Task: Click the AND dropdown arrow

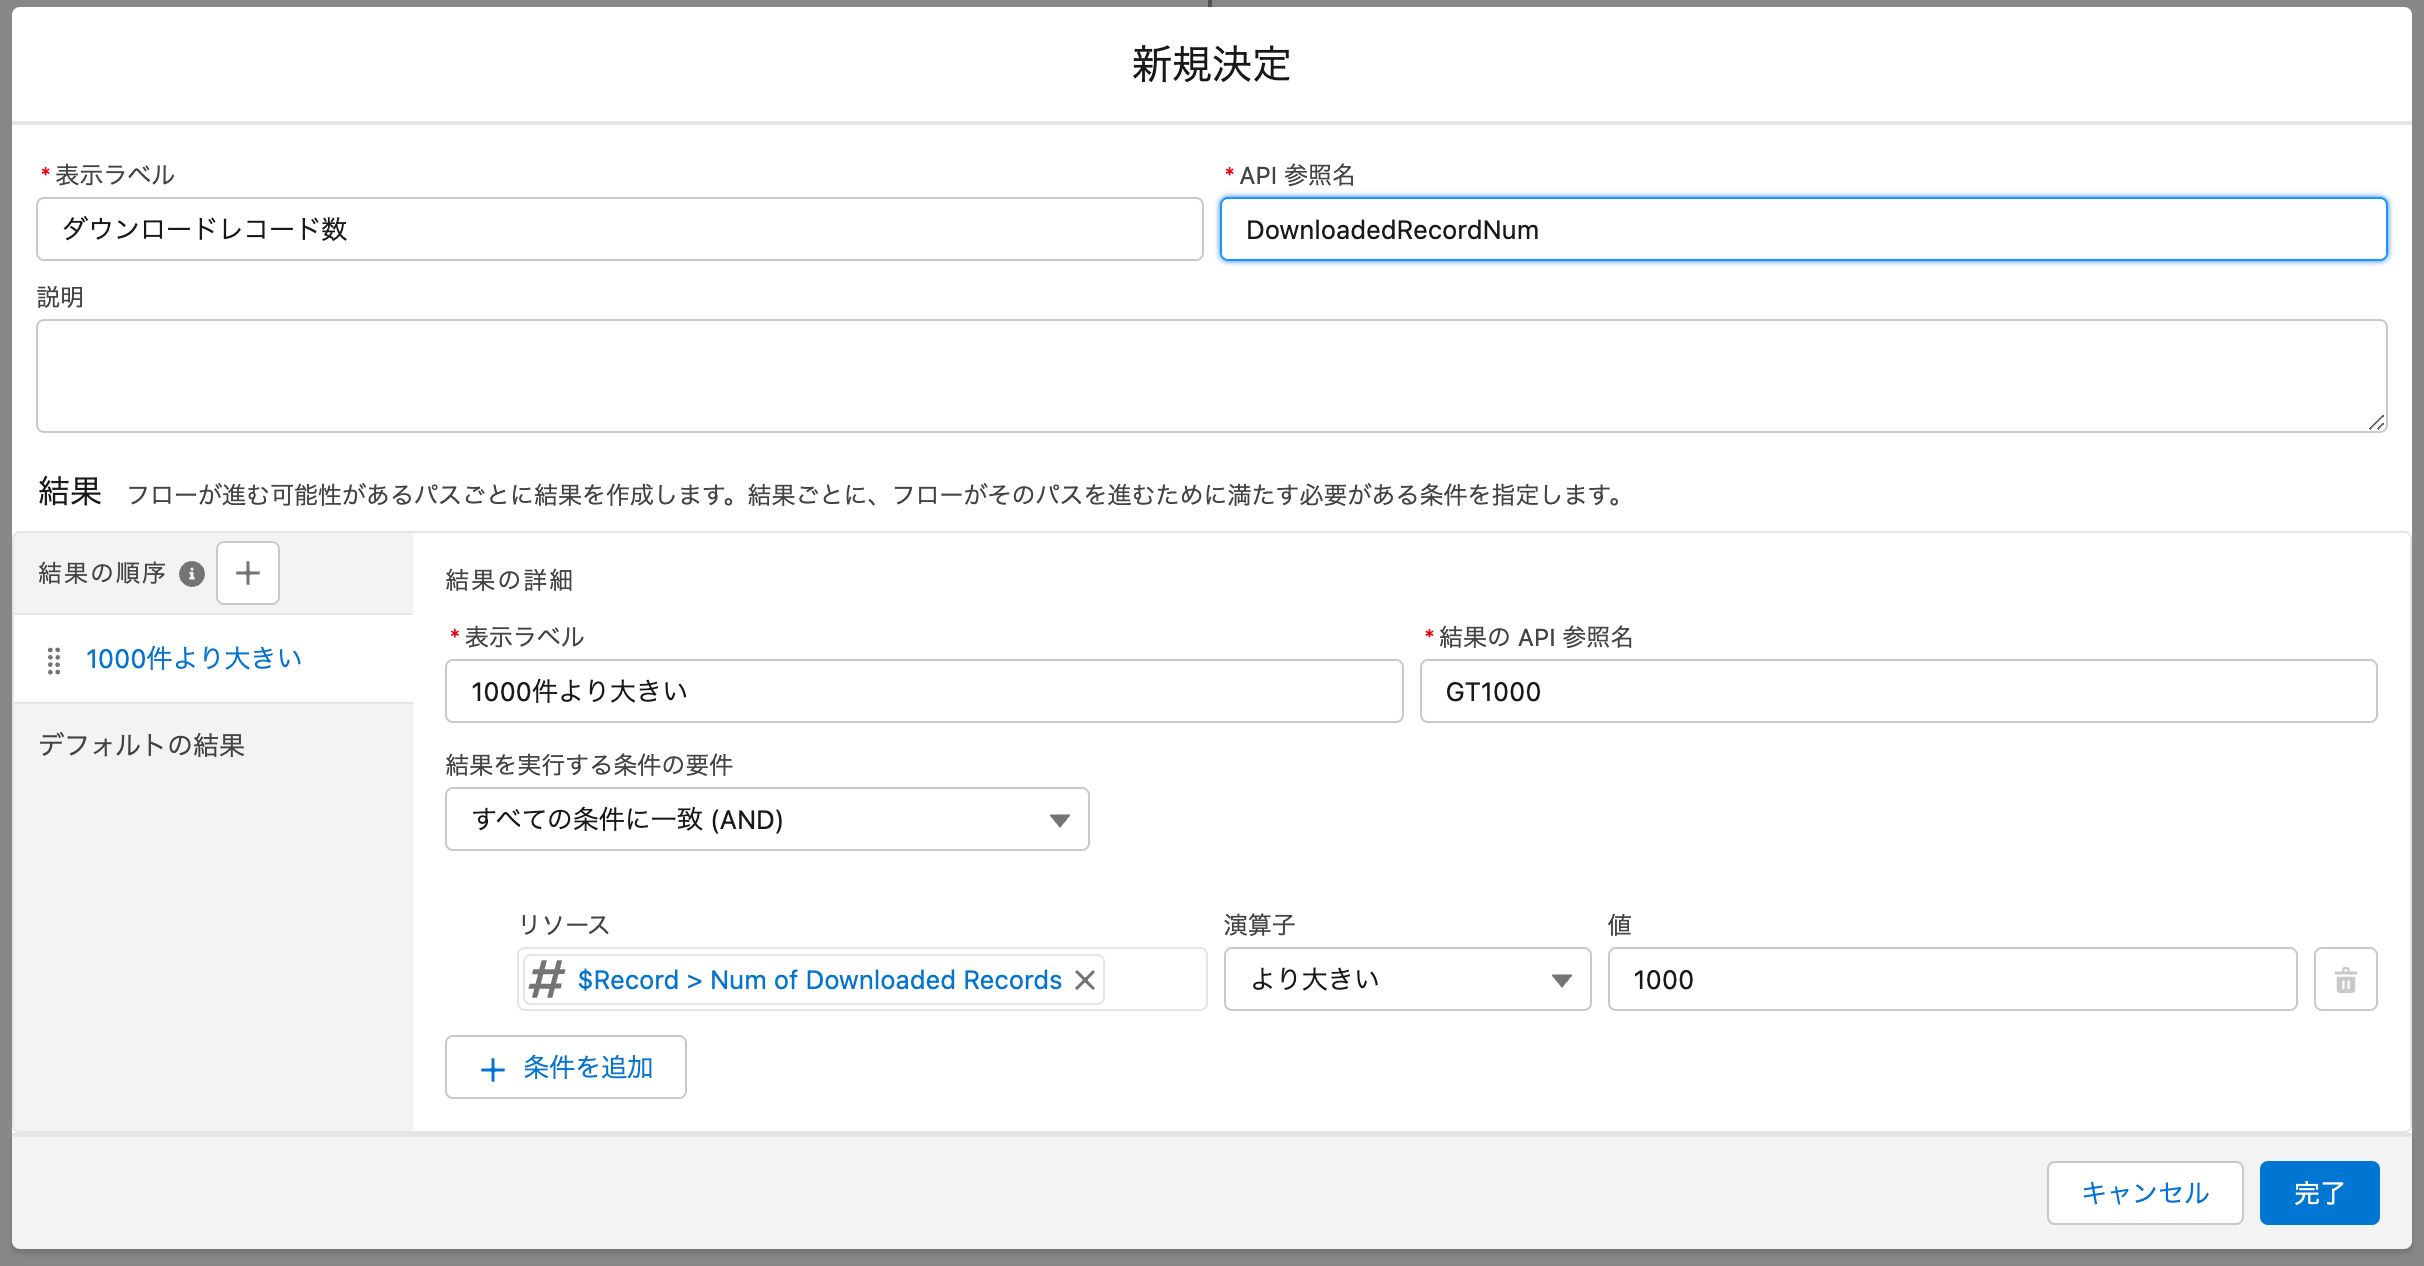Action: point(1059,821)
